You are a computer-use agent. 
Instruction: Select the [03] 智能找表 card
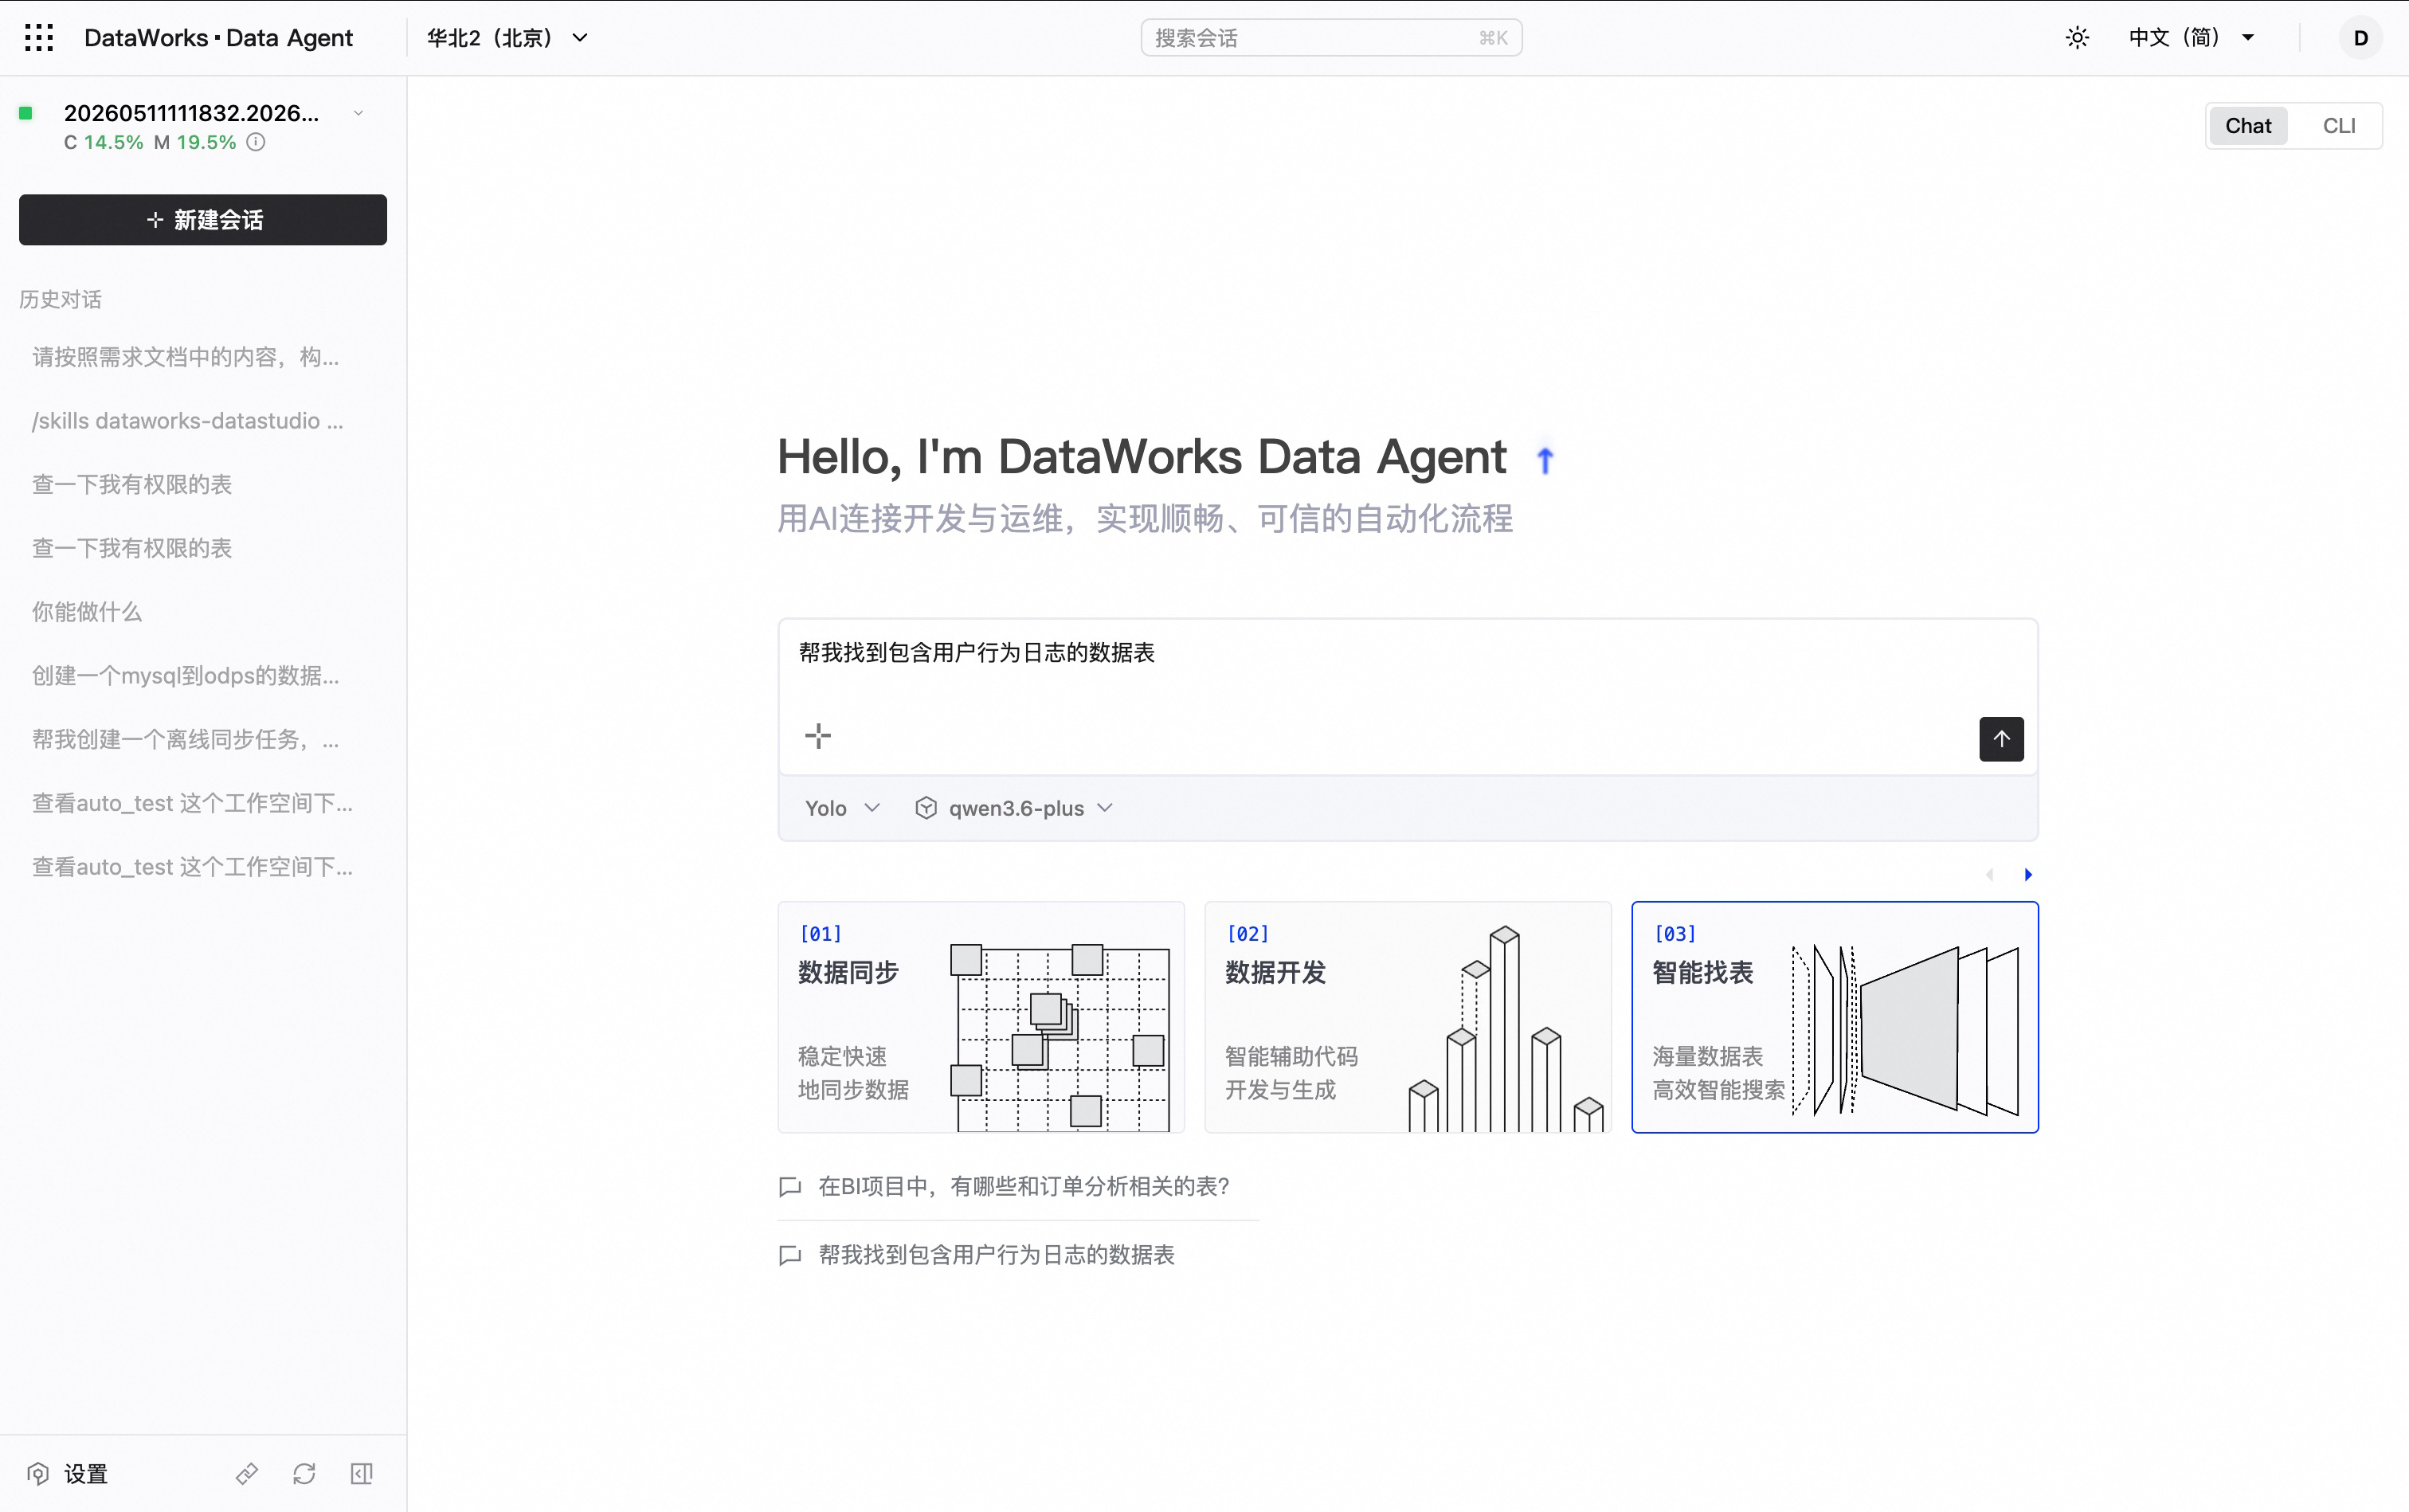click(x=1835, y=1017)
